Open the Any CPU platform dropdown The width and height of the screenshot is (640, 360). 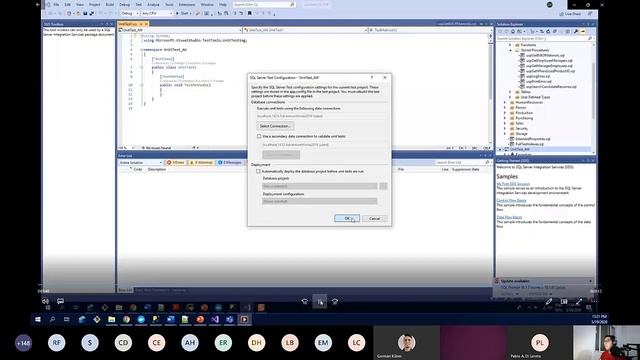tap(157, 13)
